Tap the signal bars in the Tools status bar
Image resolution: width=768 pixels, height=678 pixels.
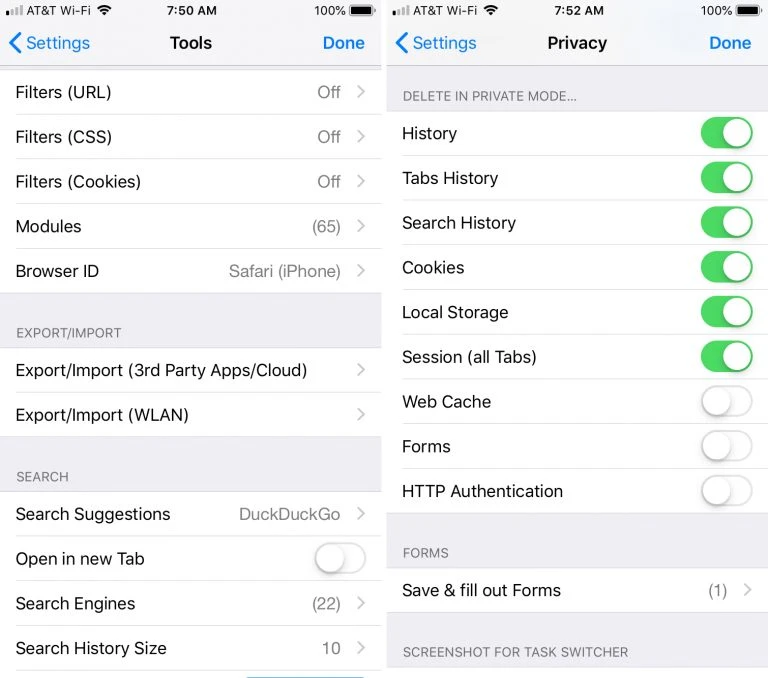pos(14,10)
